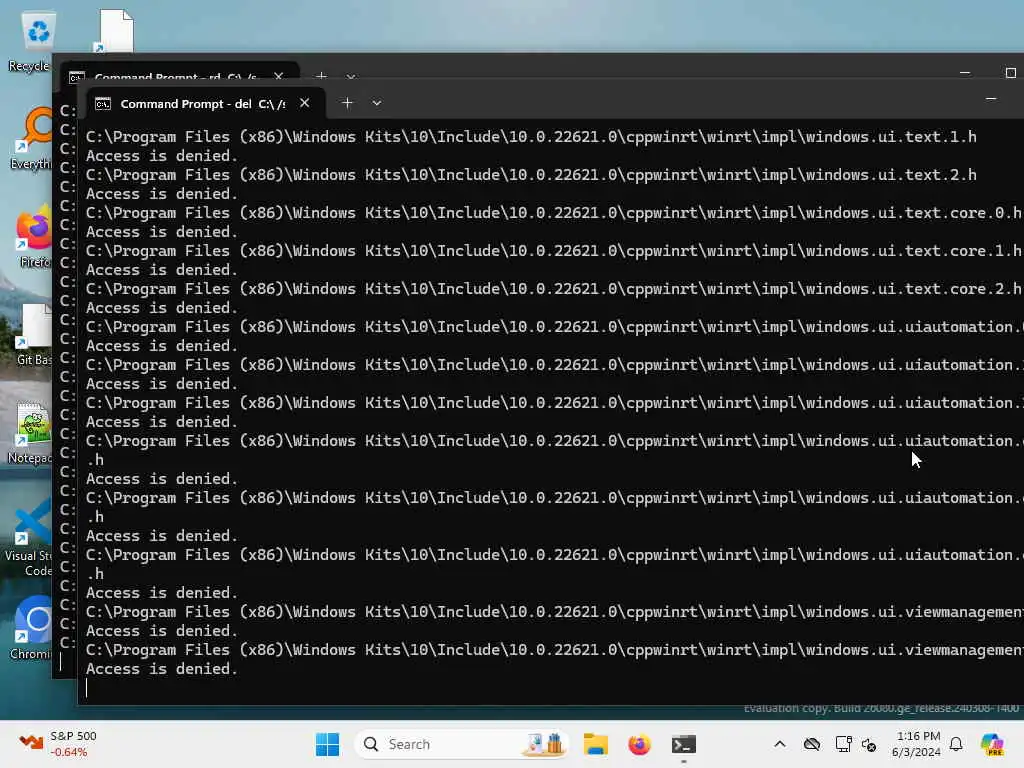Click the path ending 'windows.ui.text.core.0.h'
Viewport: 1024px width, 768px height.
click(x=554, y=212)
